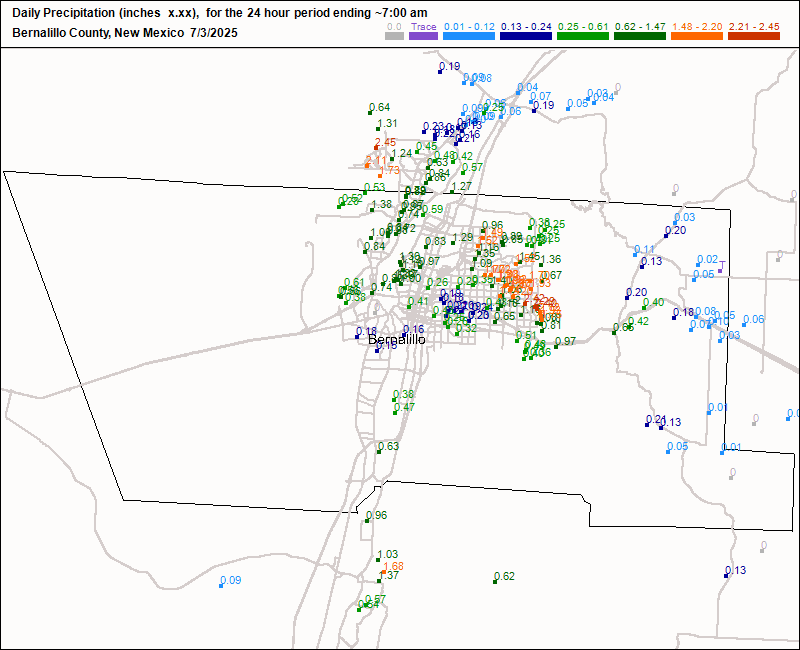
Task: Click the dark blue 0.13 - 0.24 swatch
Action: click(526, 36)
